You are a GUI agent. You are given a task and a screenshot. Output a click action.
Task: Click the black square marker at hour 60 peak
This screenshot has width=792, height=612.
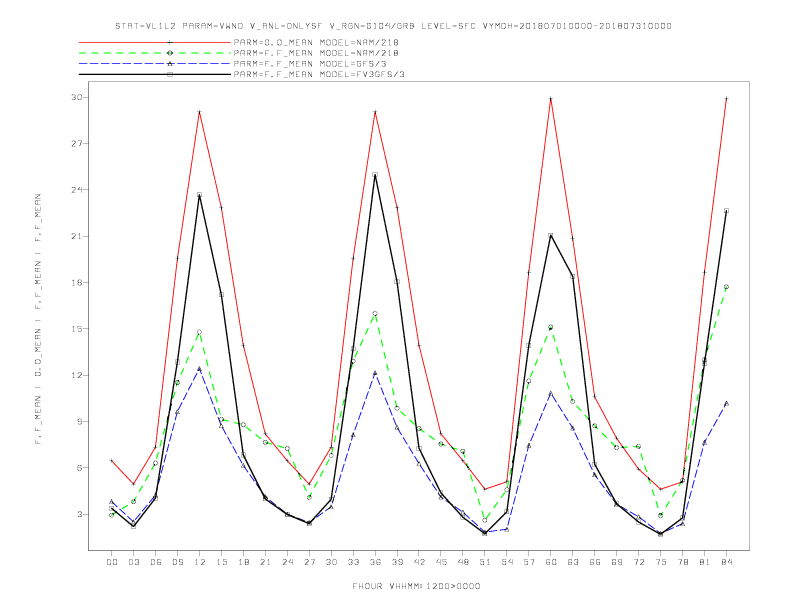click(x=551, y=235)
